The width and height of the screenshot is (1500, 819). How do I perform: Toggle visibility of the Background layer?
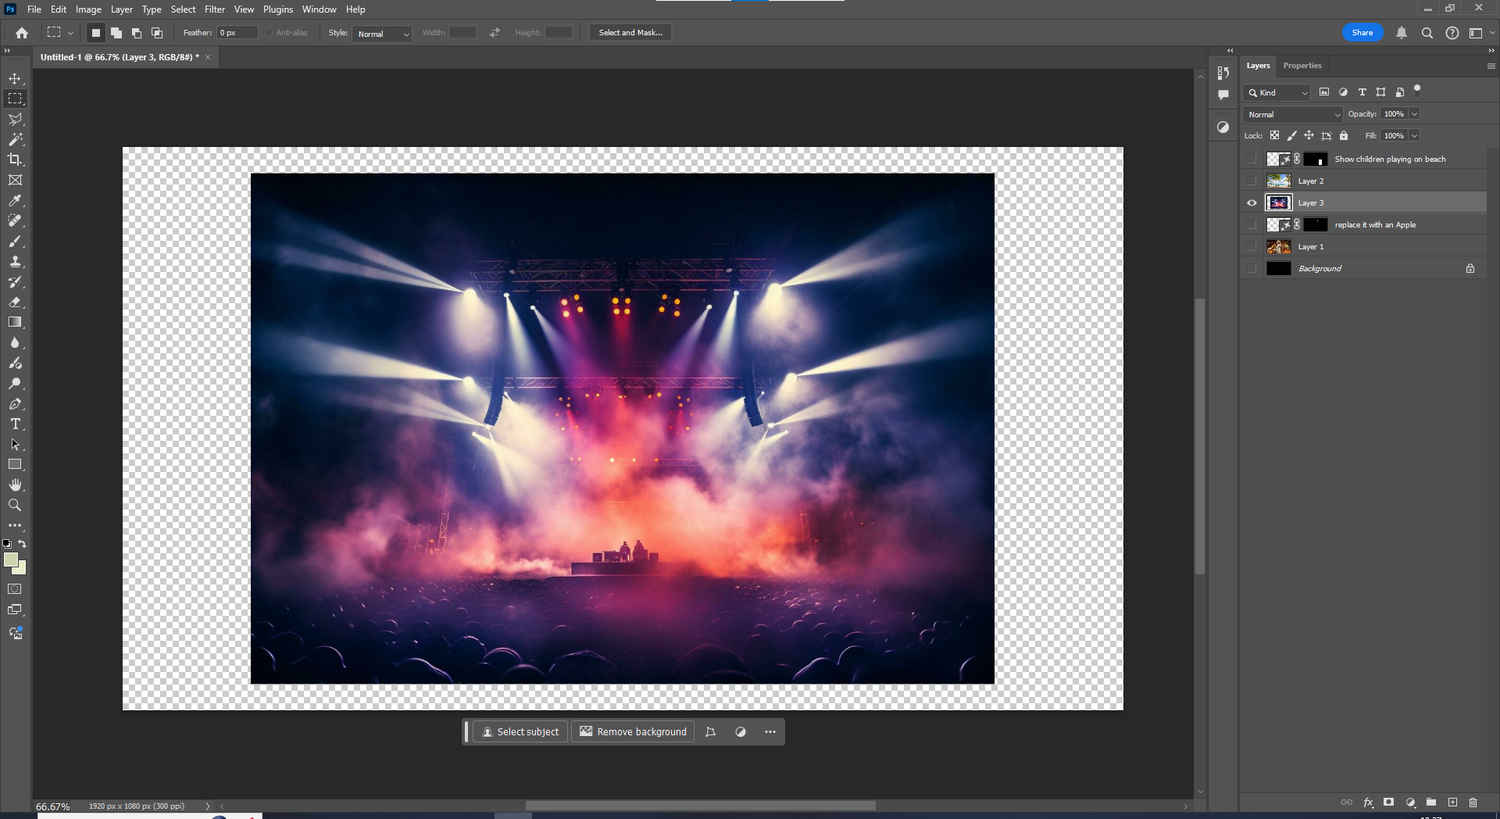(x=1251, y=268)
